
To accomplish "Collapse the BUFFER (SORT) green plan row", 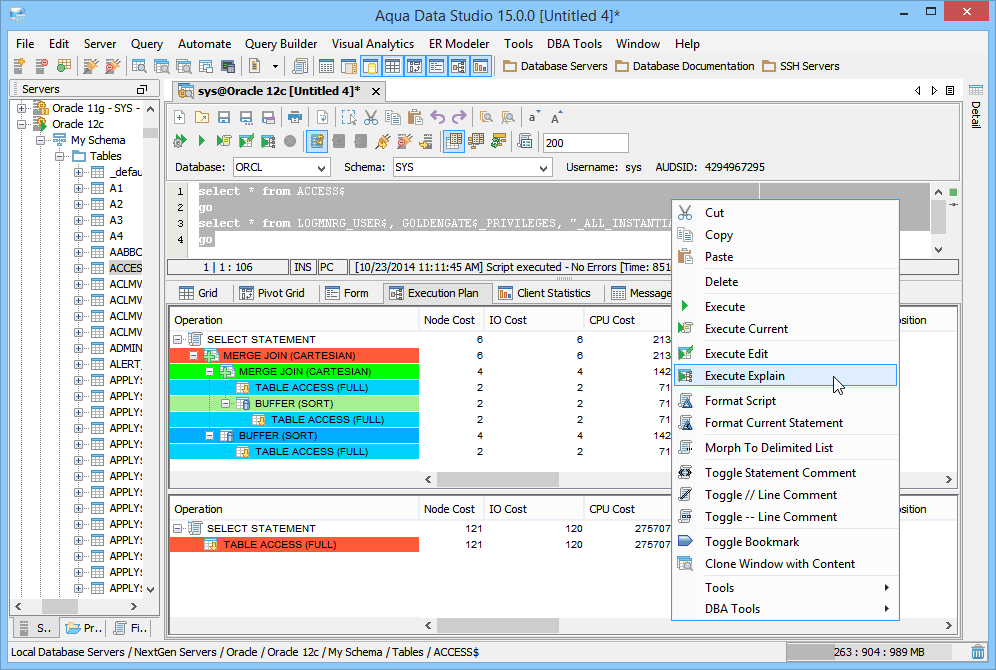I will 225,404.
